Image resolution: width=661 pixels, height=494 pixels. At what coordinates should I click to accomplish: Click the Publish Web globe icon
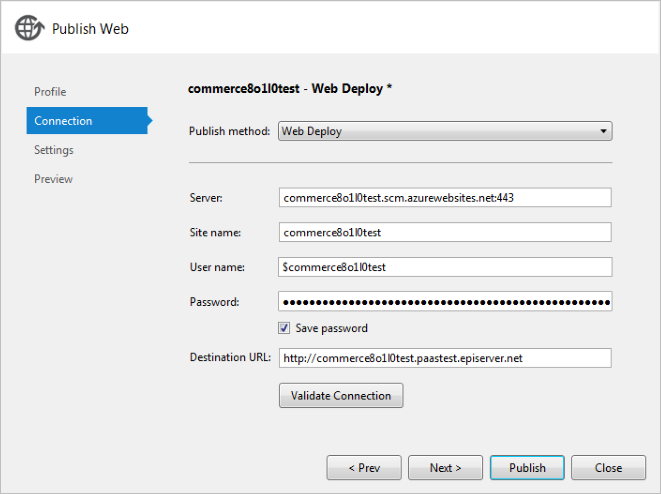pos(30,28)
